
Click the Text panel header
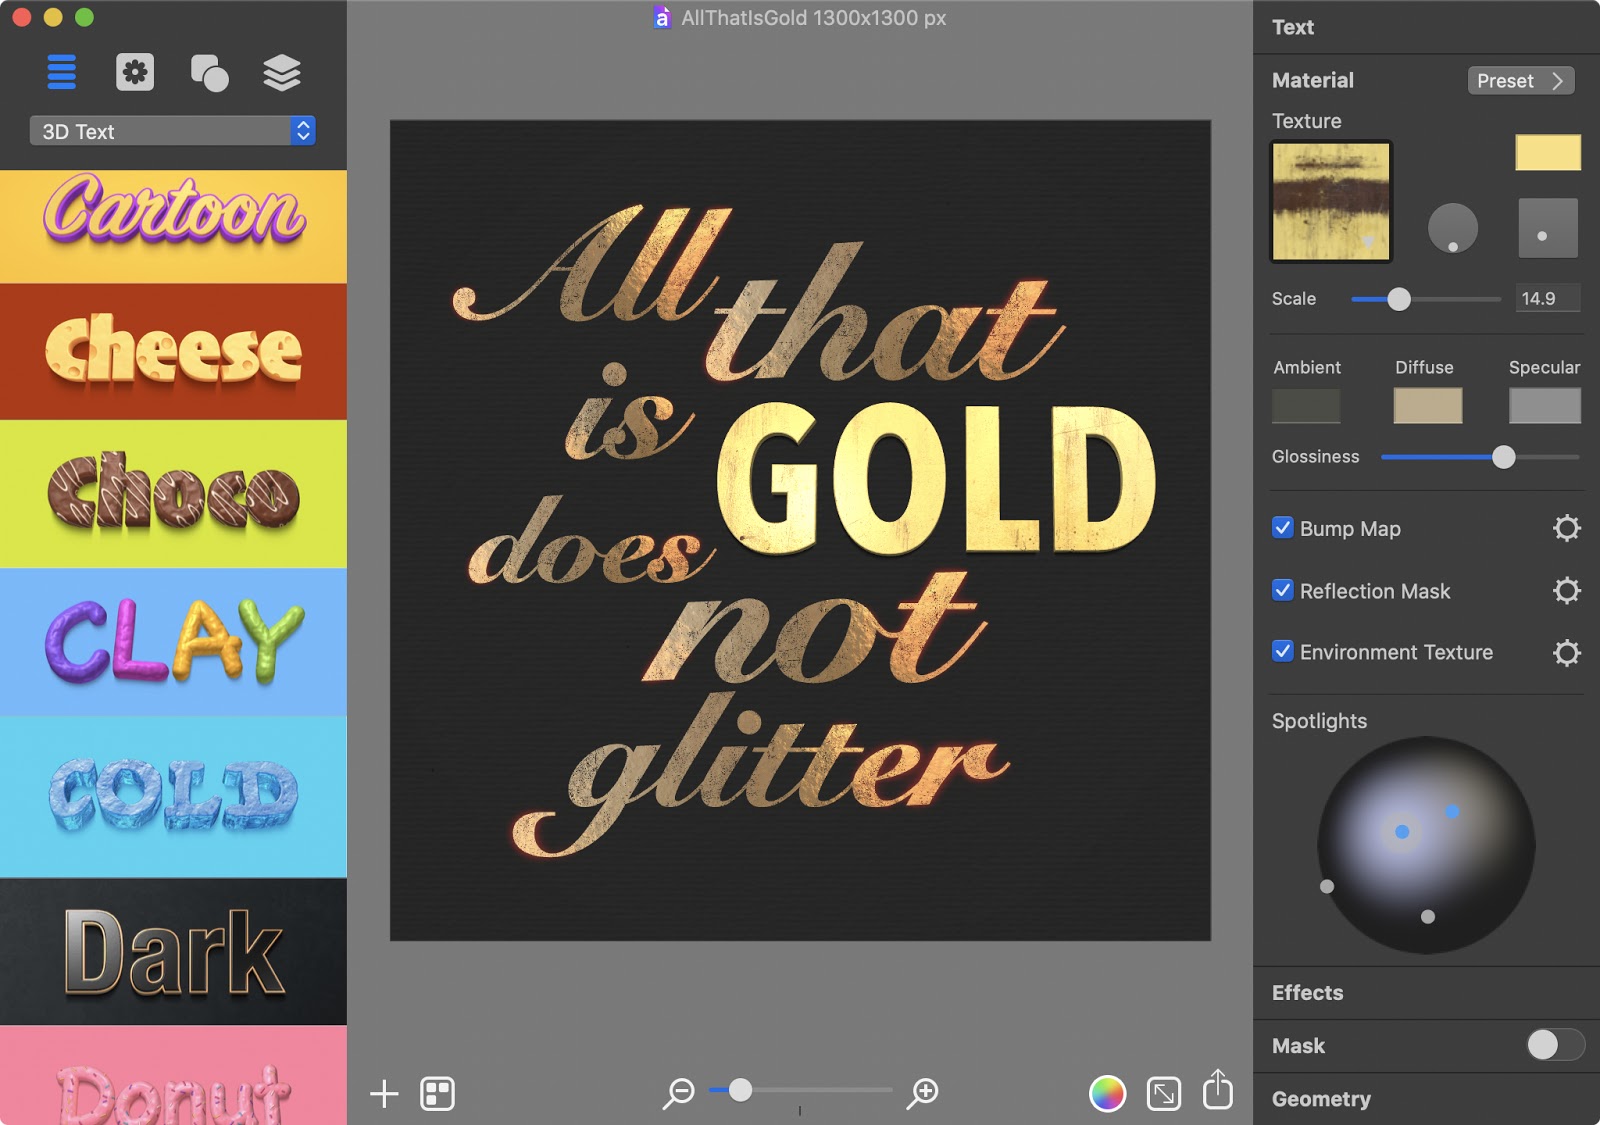[x=1292, y=27]
